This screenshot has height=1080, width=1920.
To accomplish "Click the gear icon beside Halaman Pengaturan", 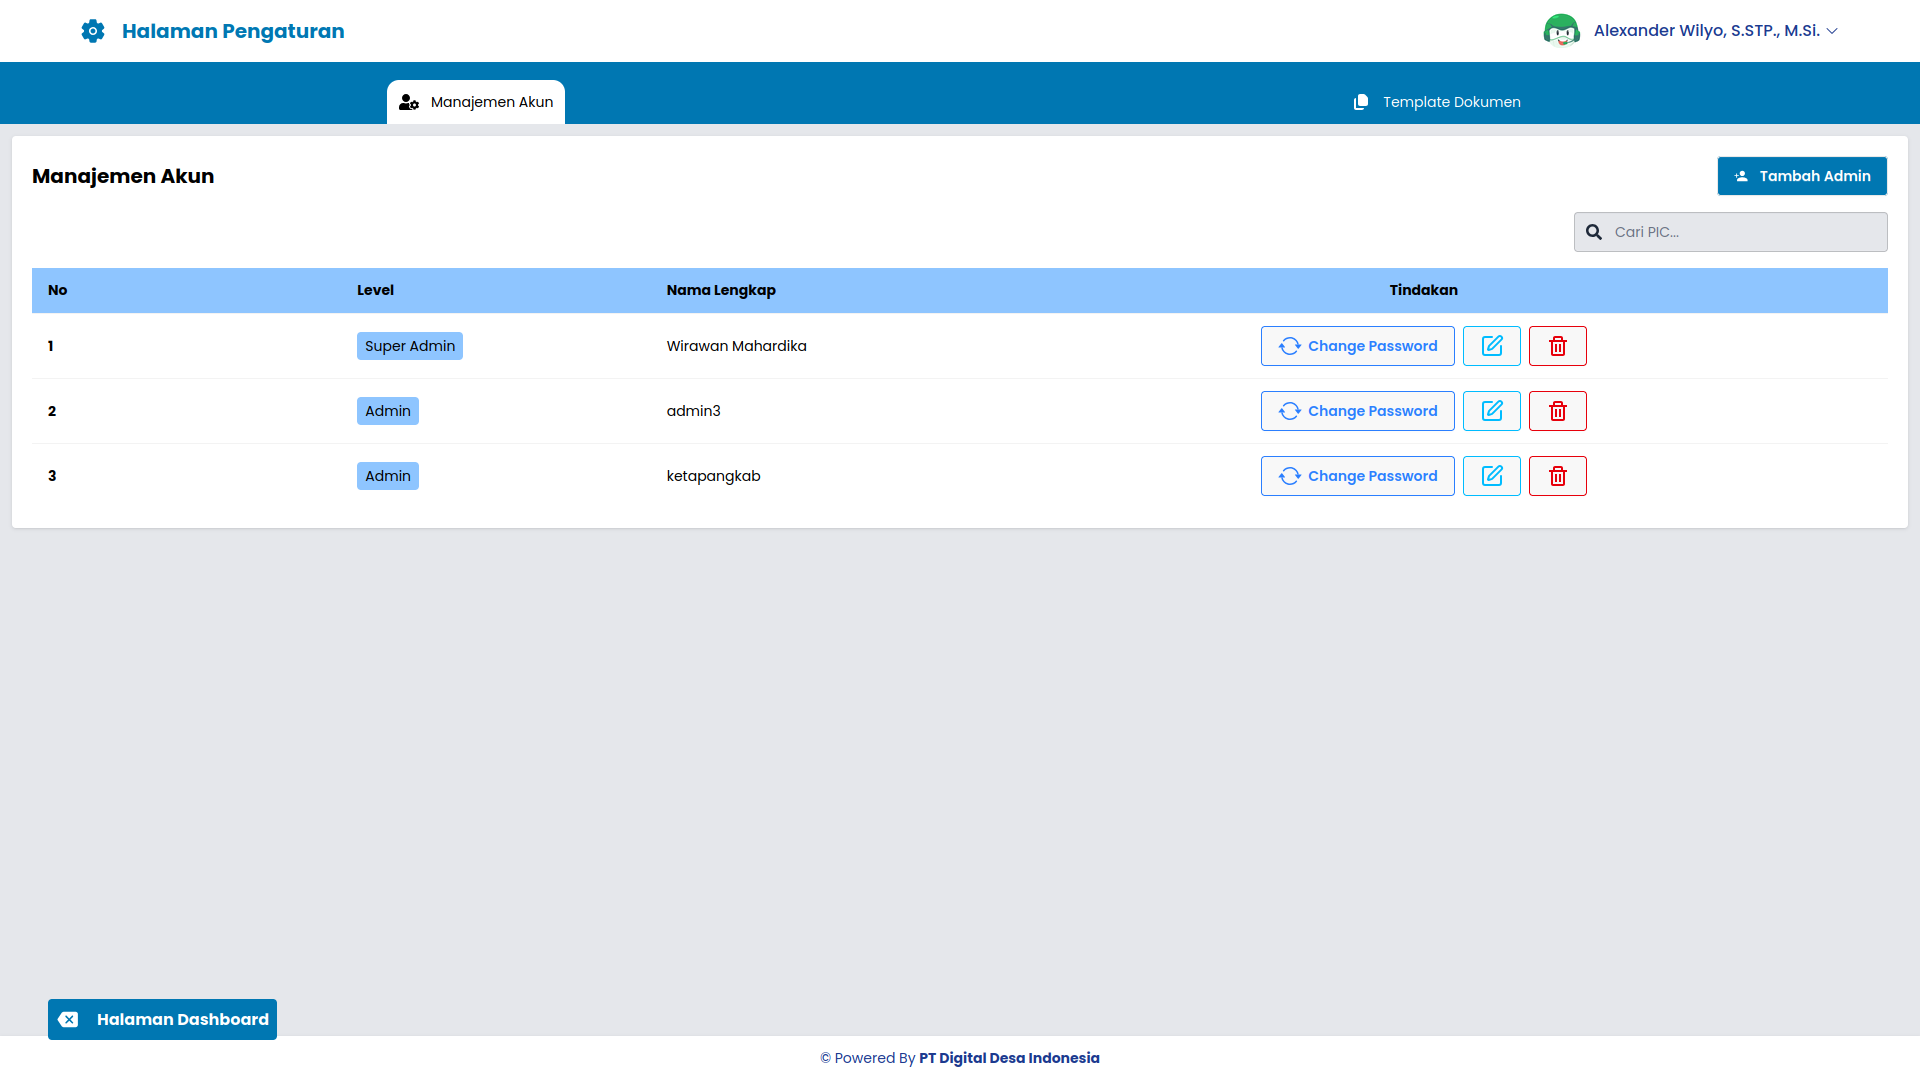I will click(x=93, y=31).
